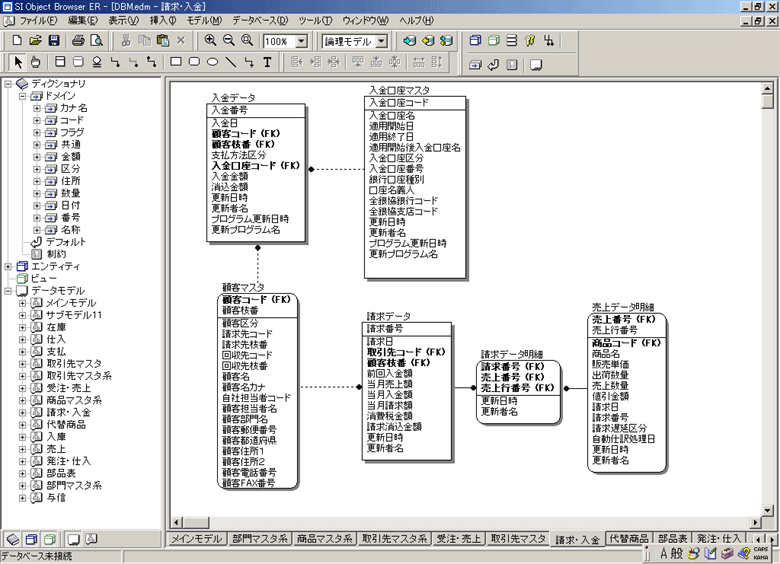Select the ビュー tree item
Screen dimensions: 780x564
[44, 279]
